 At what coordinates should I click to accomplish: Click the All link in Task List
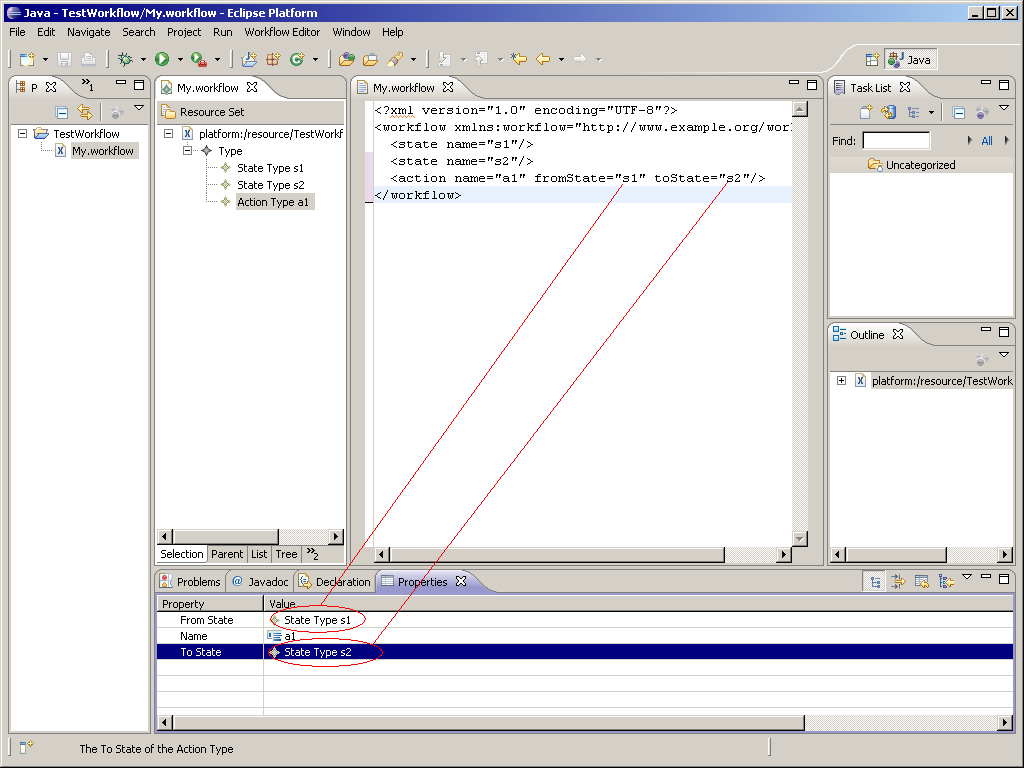pos(987,141)
